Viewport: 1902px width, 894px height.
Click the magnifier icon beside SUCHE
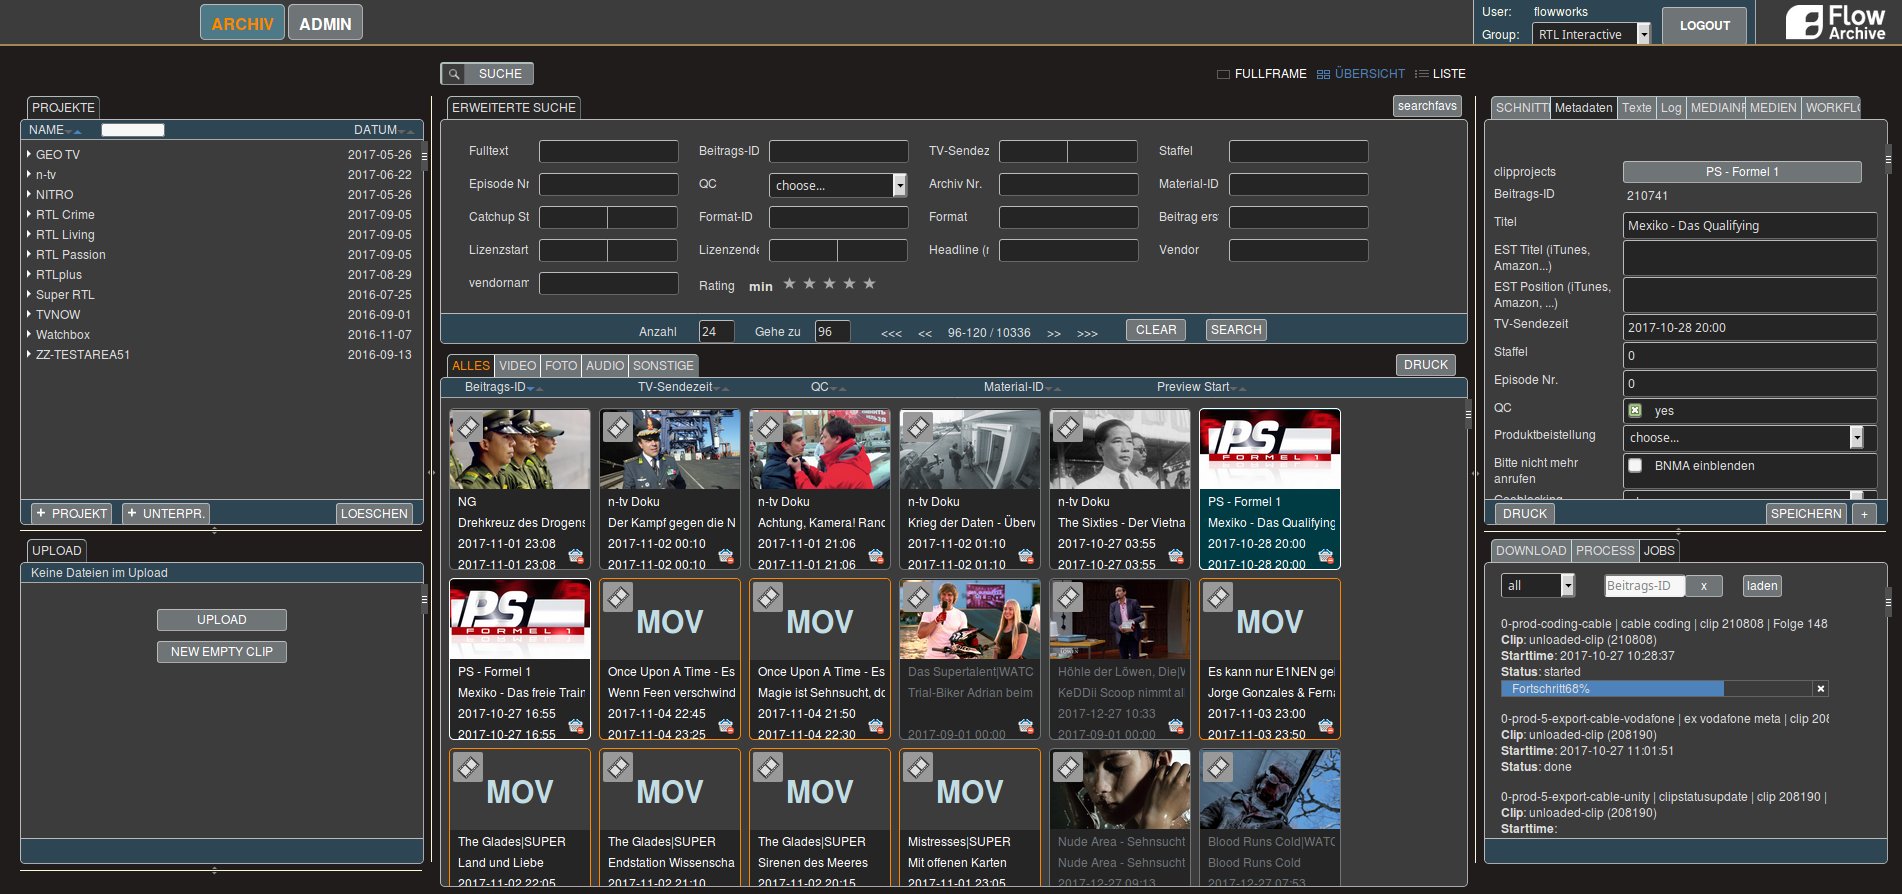pos(454,74)
